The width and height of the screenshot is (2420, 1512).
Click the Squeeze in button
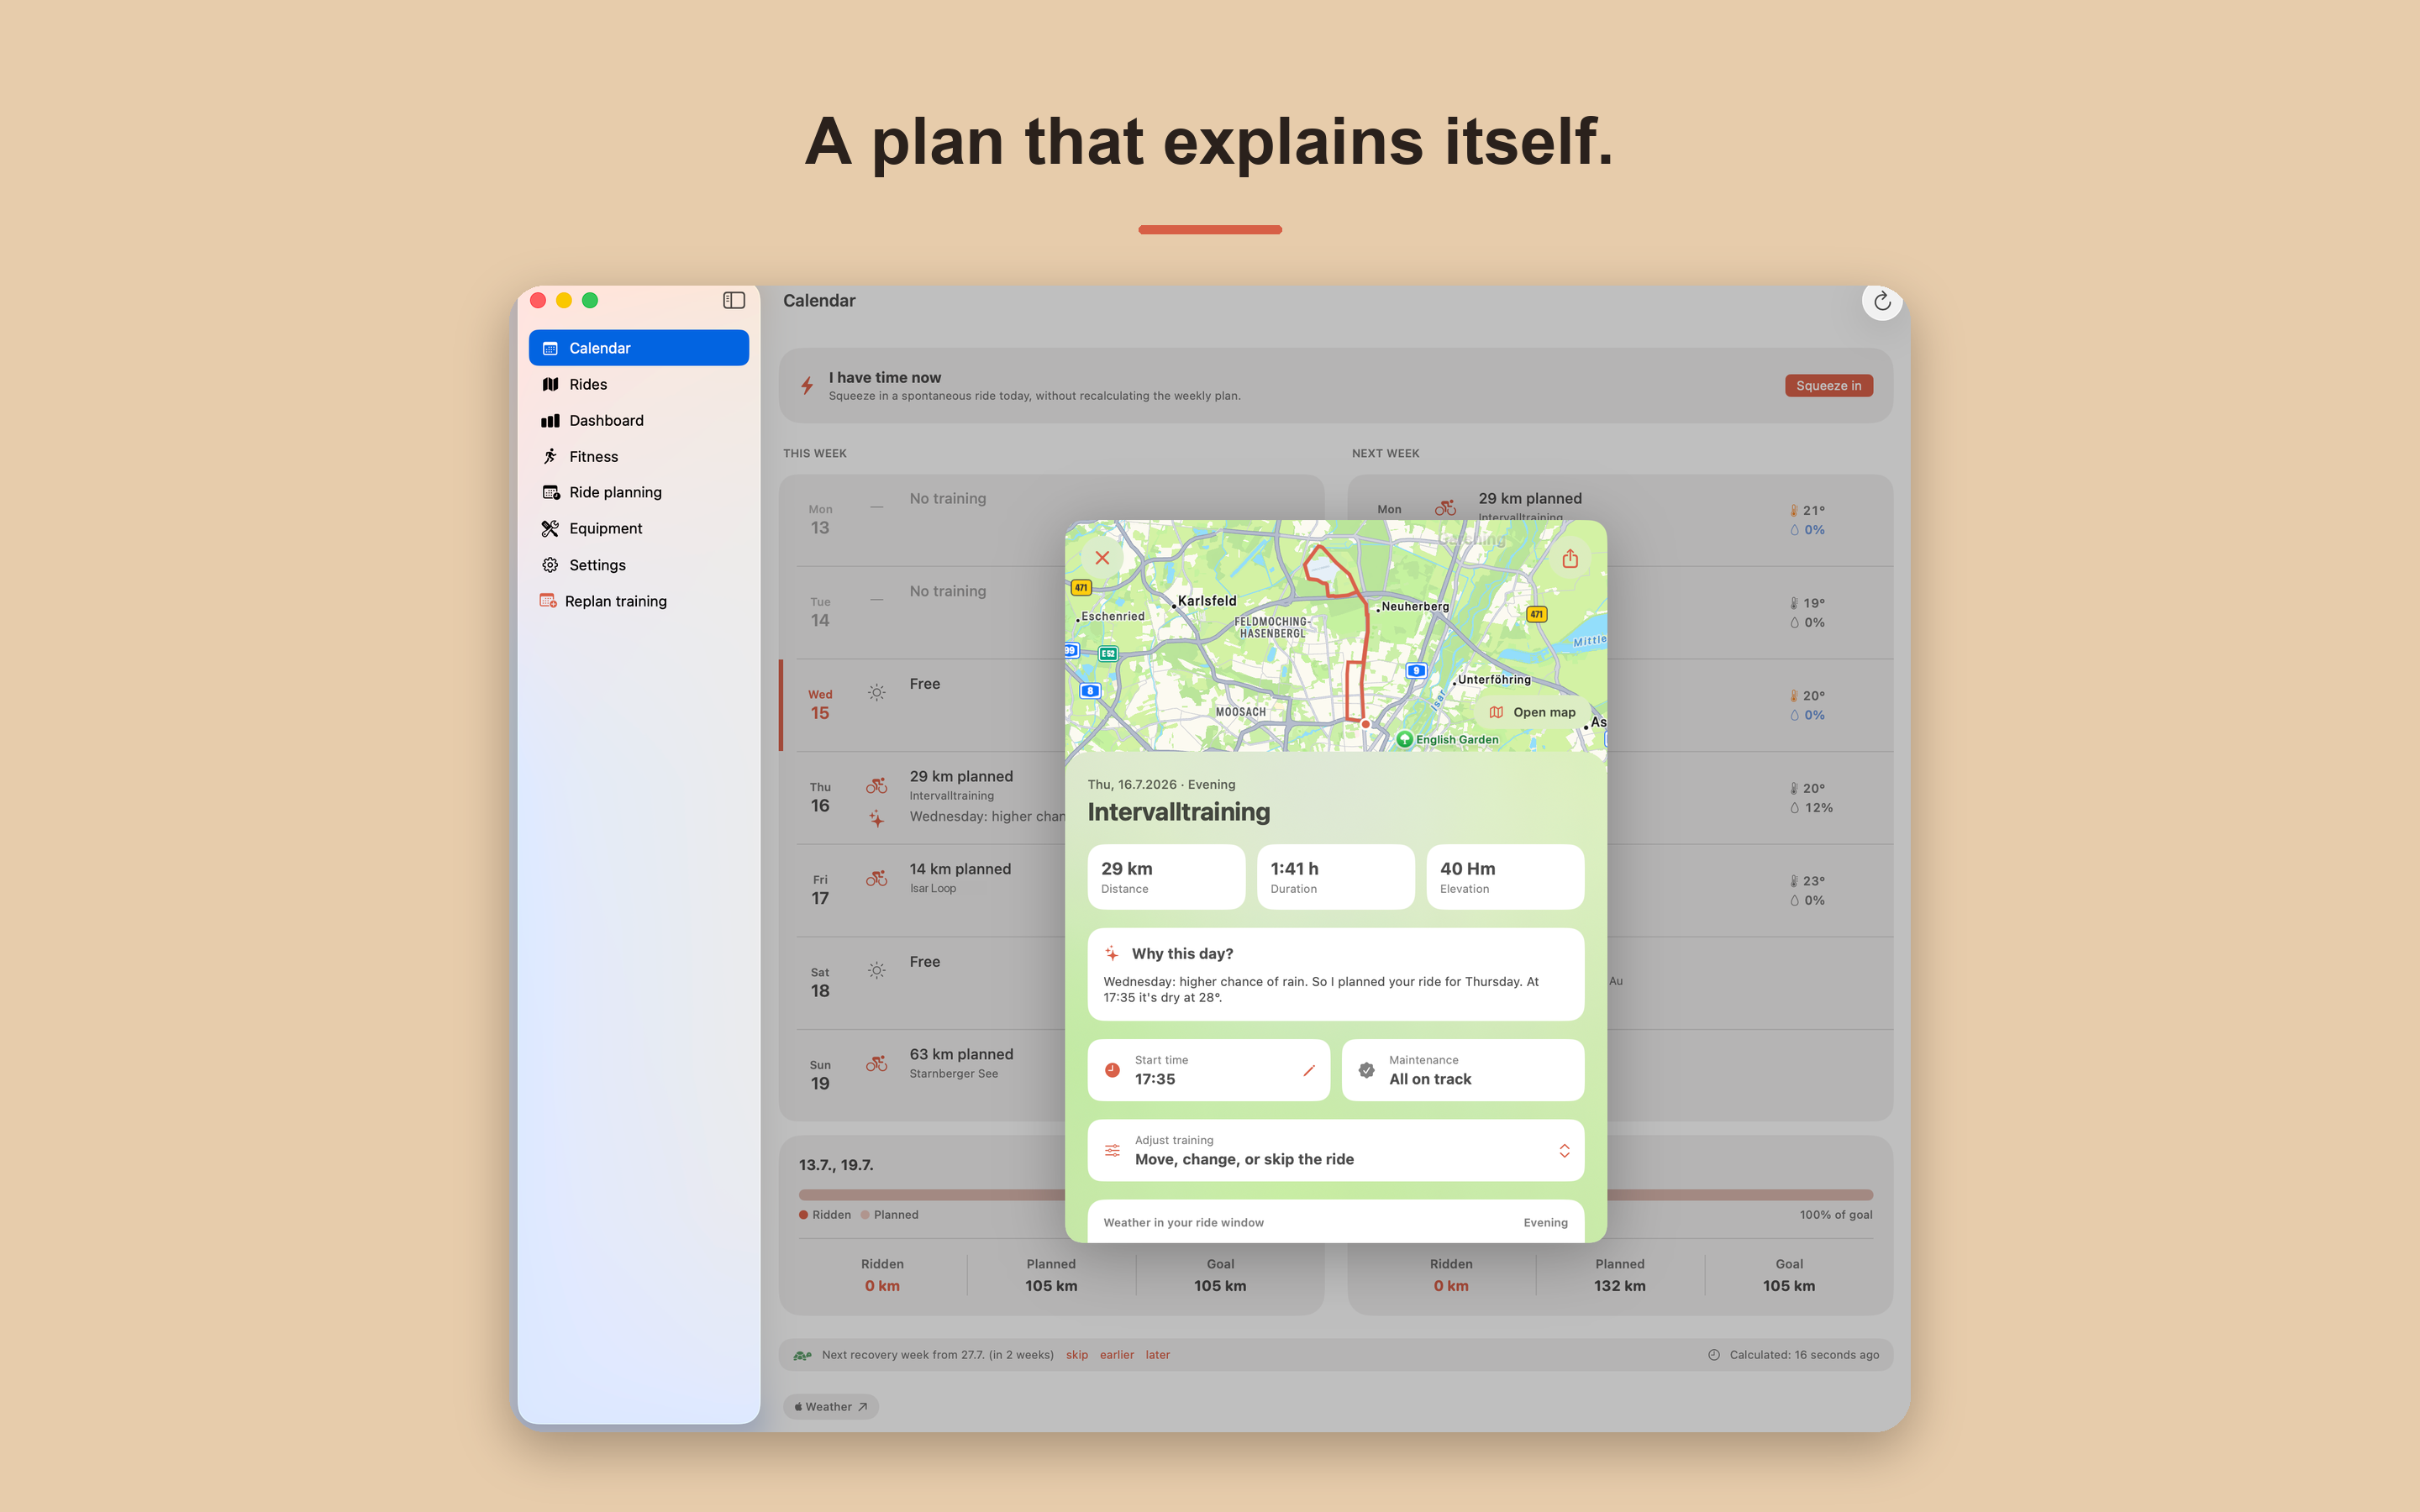click(x=1828, y=386)
